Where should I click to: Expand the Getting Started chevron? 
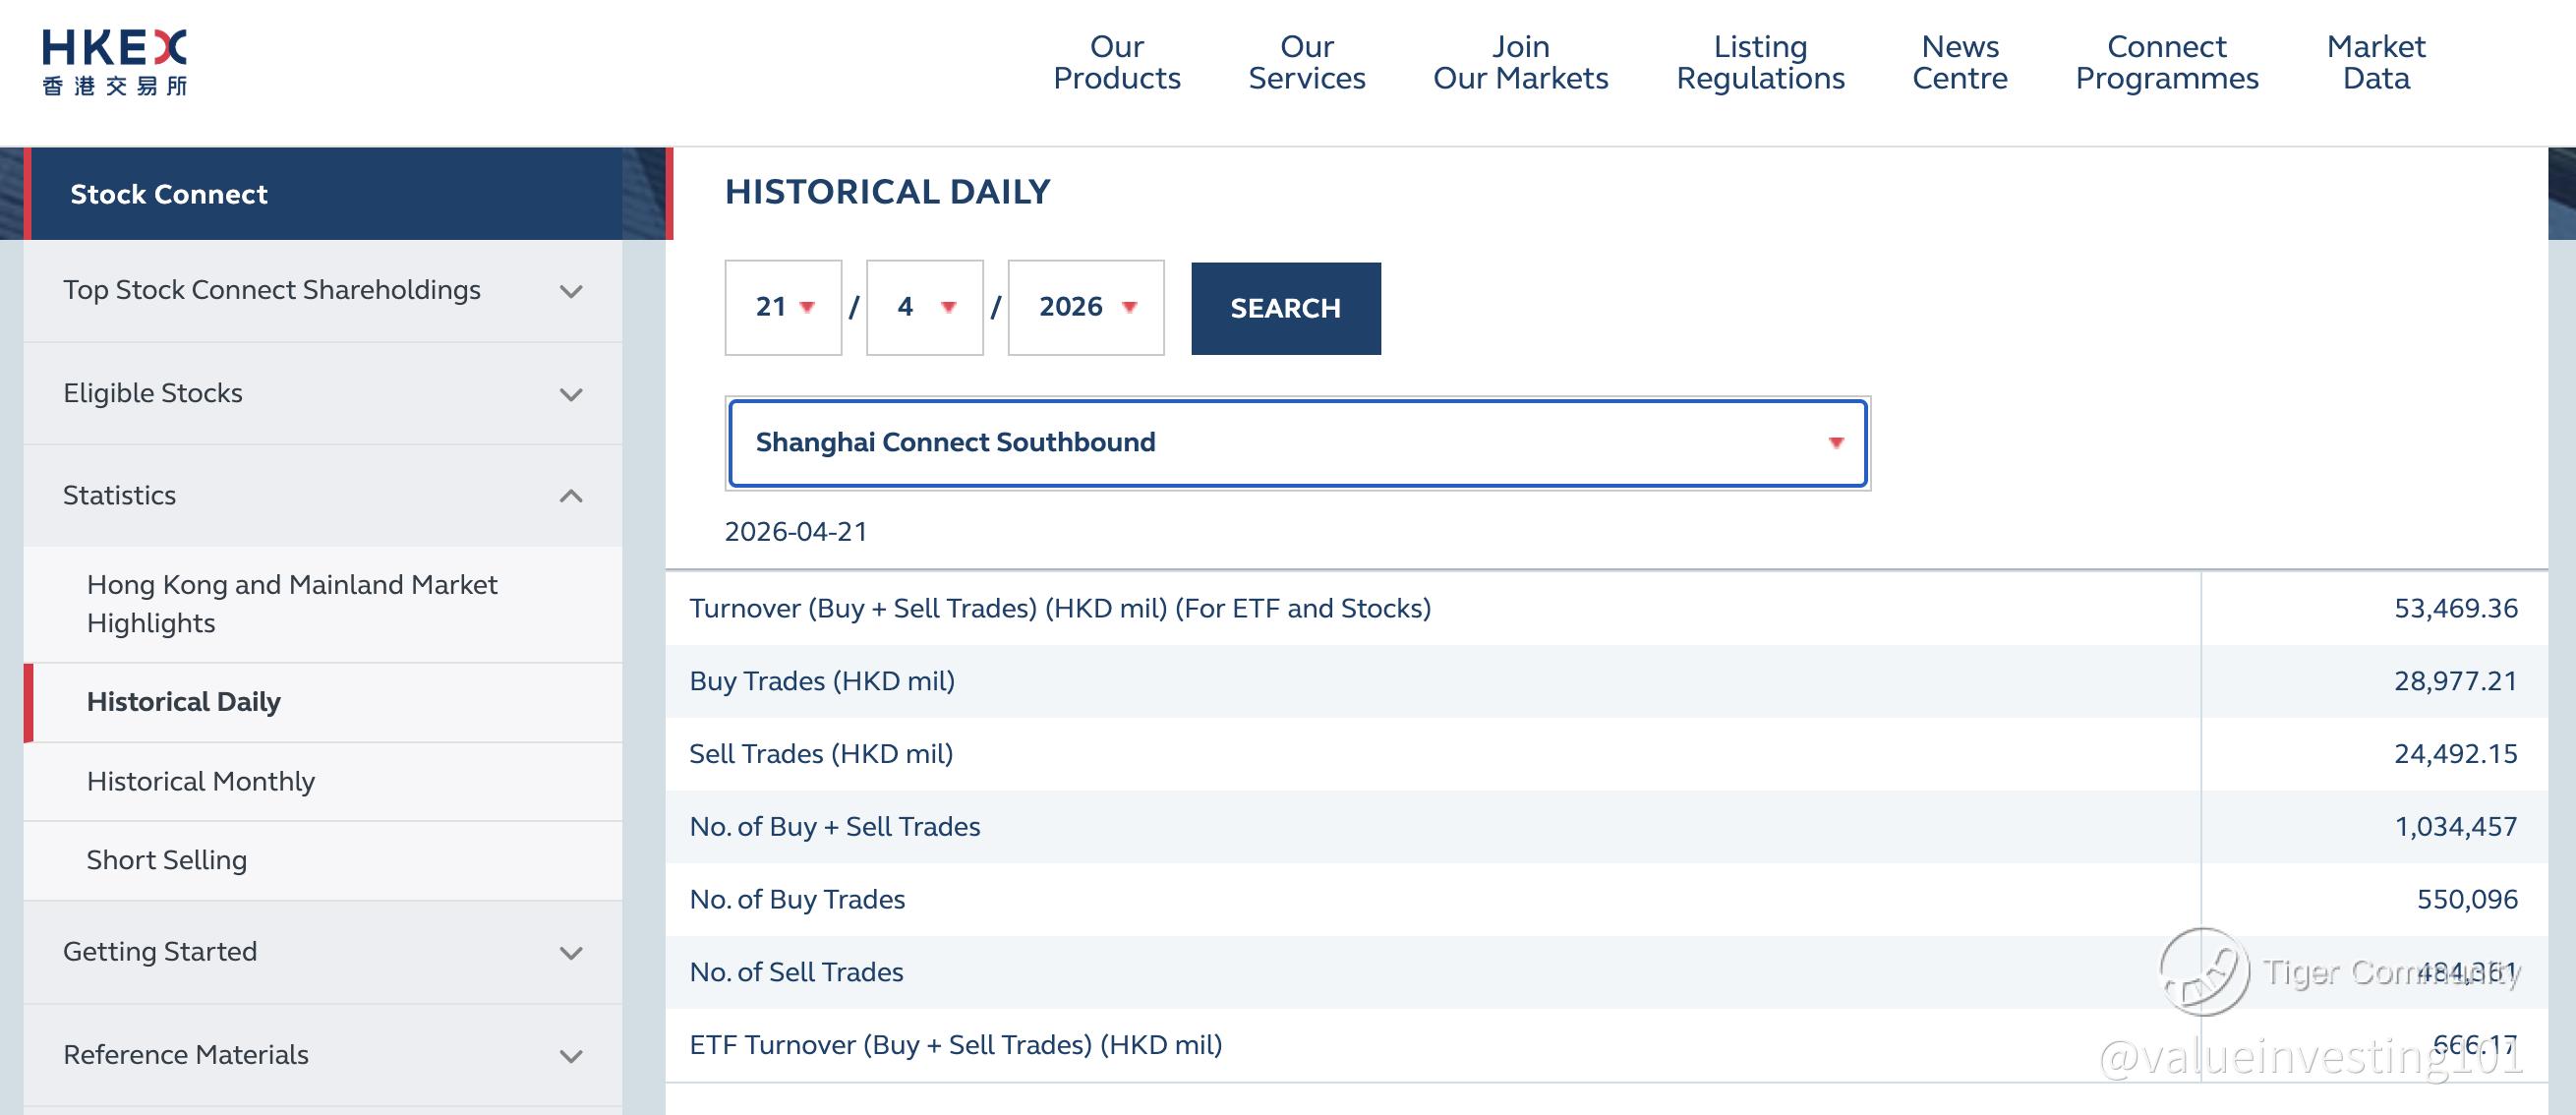click(x=571, y=953)
